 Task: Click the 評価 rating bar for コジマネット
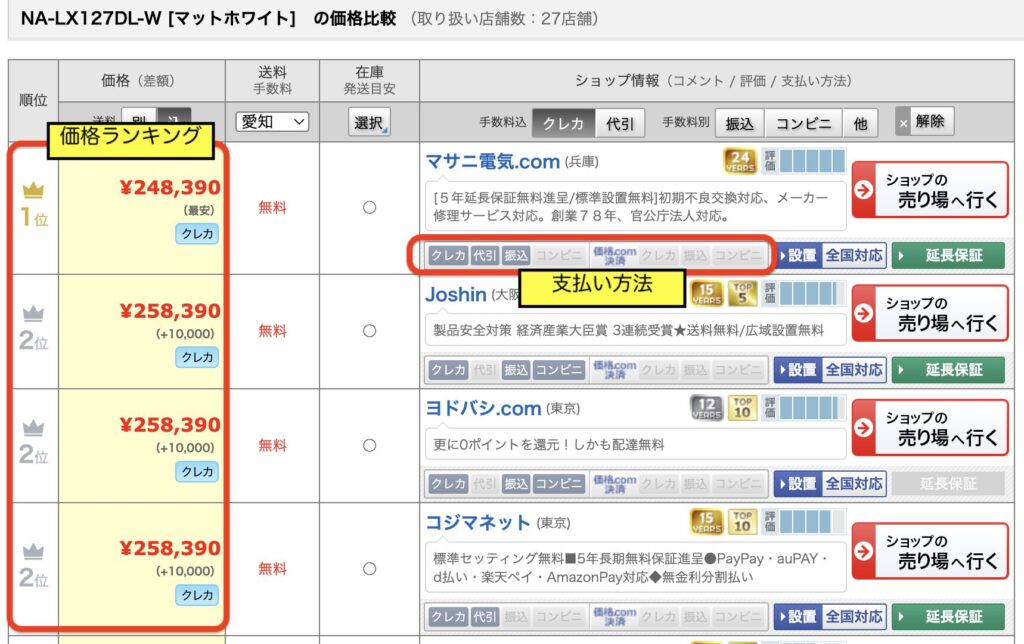point(804,521)
